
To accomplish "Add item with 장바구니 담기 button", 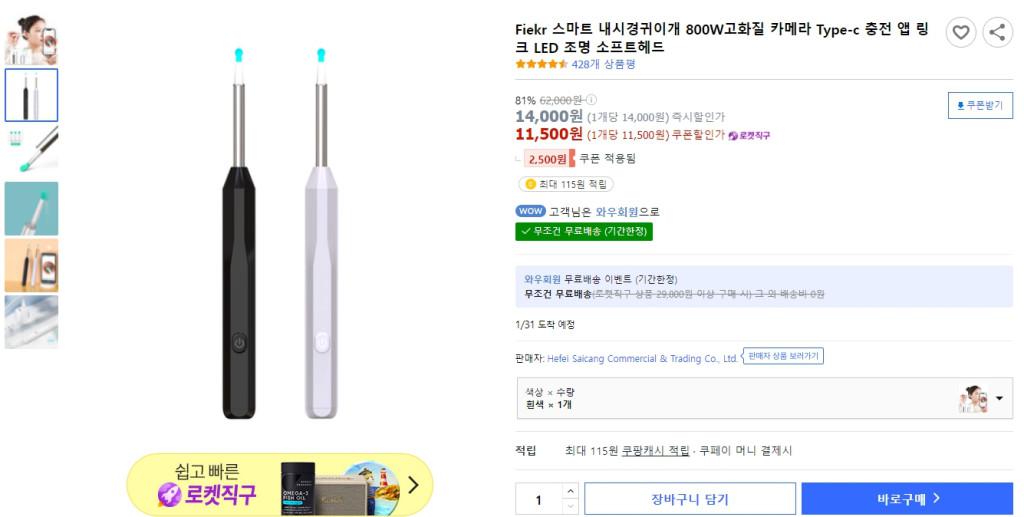I will click(690, 499).
